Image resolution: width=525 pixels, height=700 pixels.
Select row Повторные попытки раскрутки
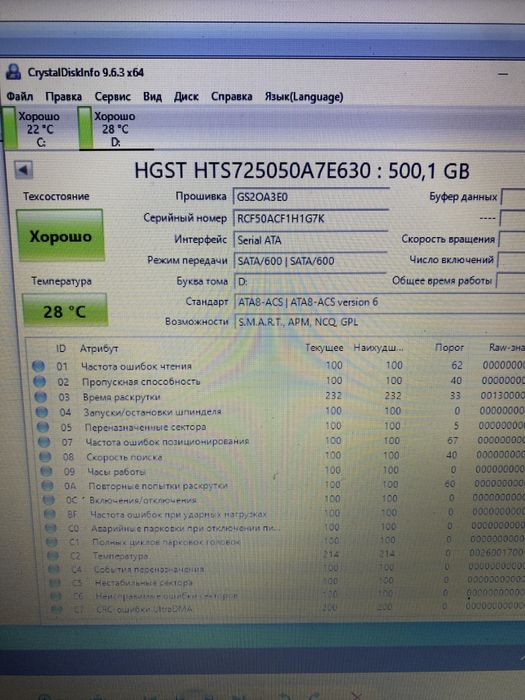284,484
